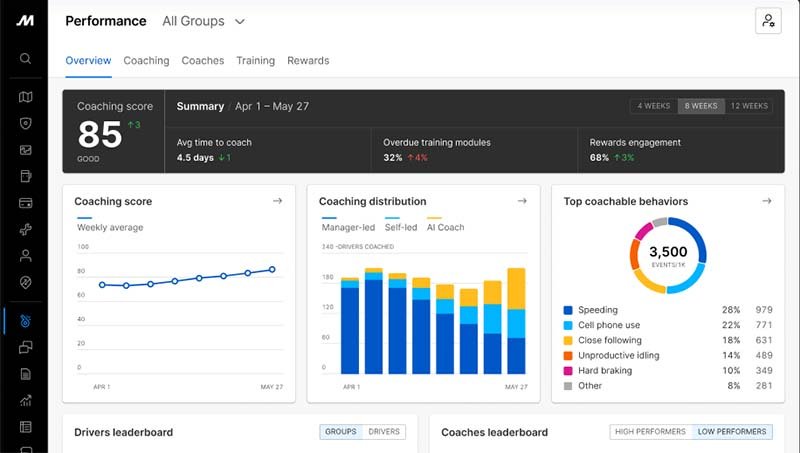The image size is (800, 453).
Task: Go to the Rewards tab
Action: point(308,61)
